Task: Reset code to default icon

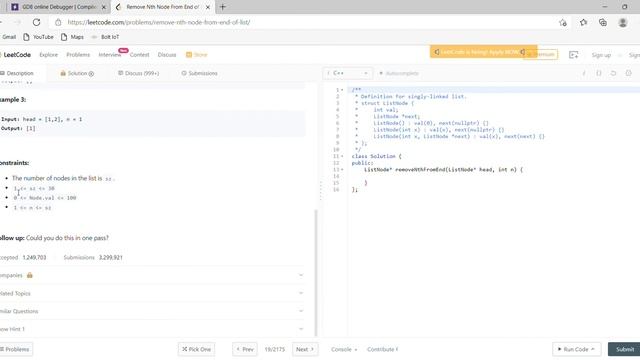Action: [x=613, y=73]
